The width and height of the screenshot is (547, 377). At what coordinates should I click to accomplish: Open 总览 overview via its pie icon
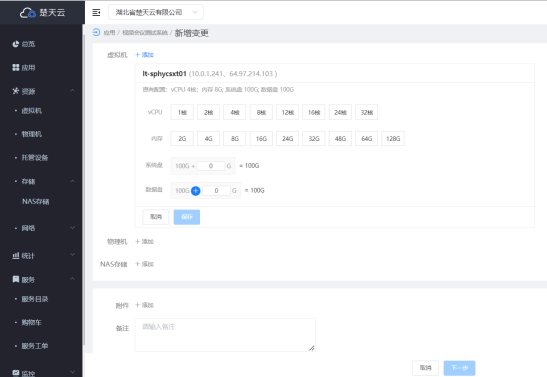pos(15,44)
